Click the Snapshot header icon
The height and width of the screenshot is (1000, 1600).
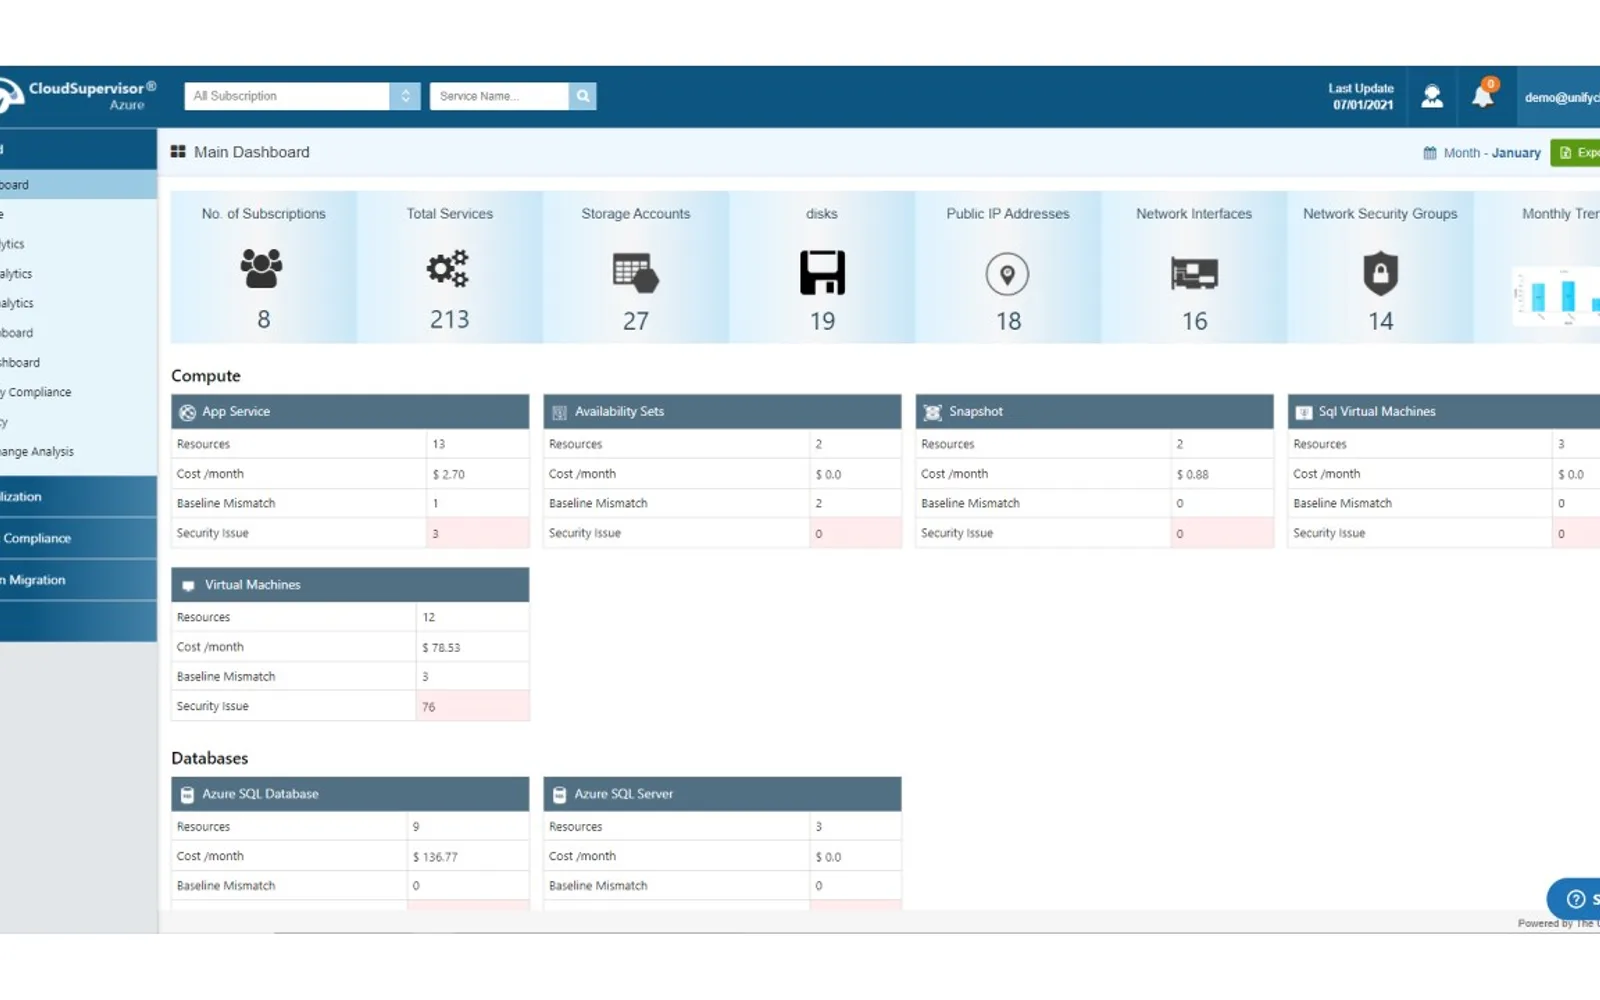[x=932, y=412]
